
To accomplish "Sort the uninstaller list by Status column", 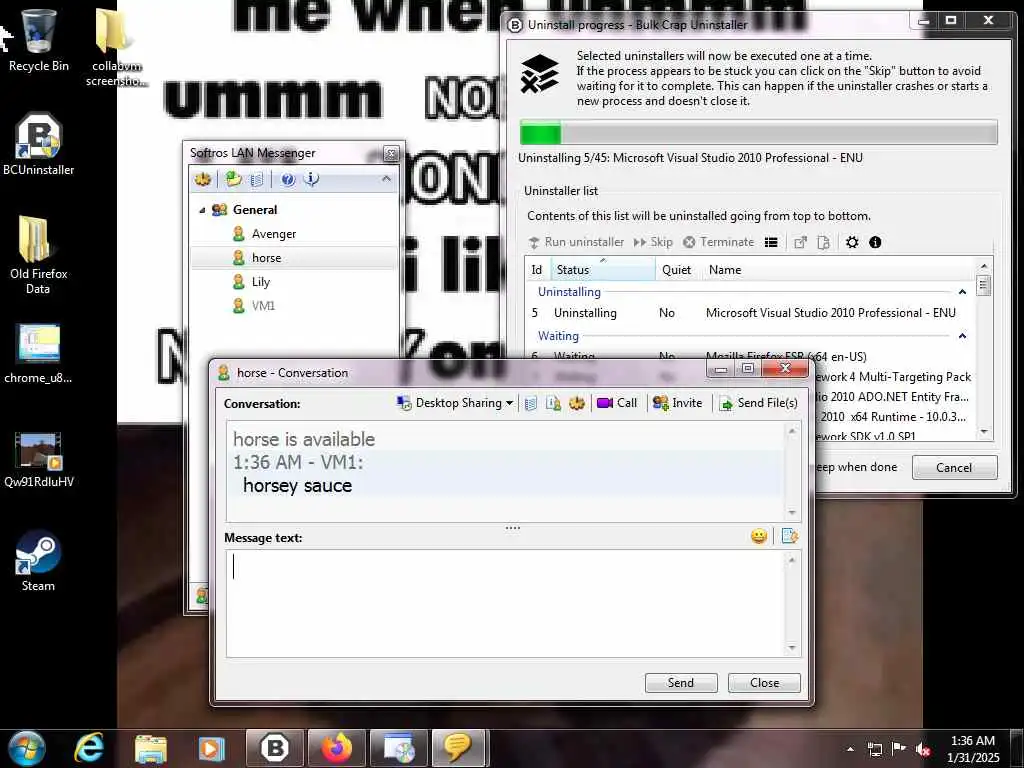I will tap(602, 270).
